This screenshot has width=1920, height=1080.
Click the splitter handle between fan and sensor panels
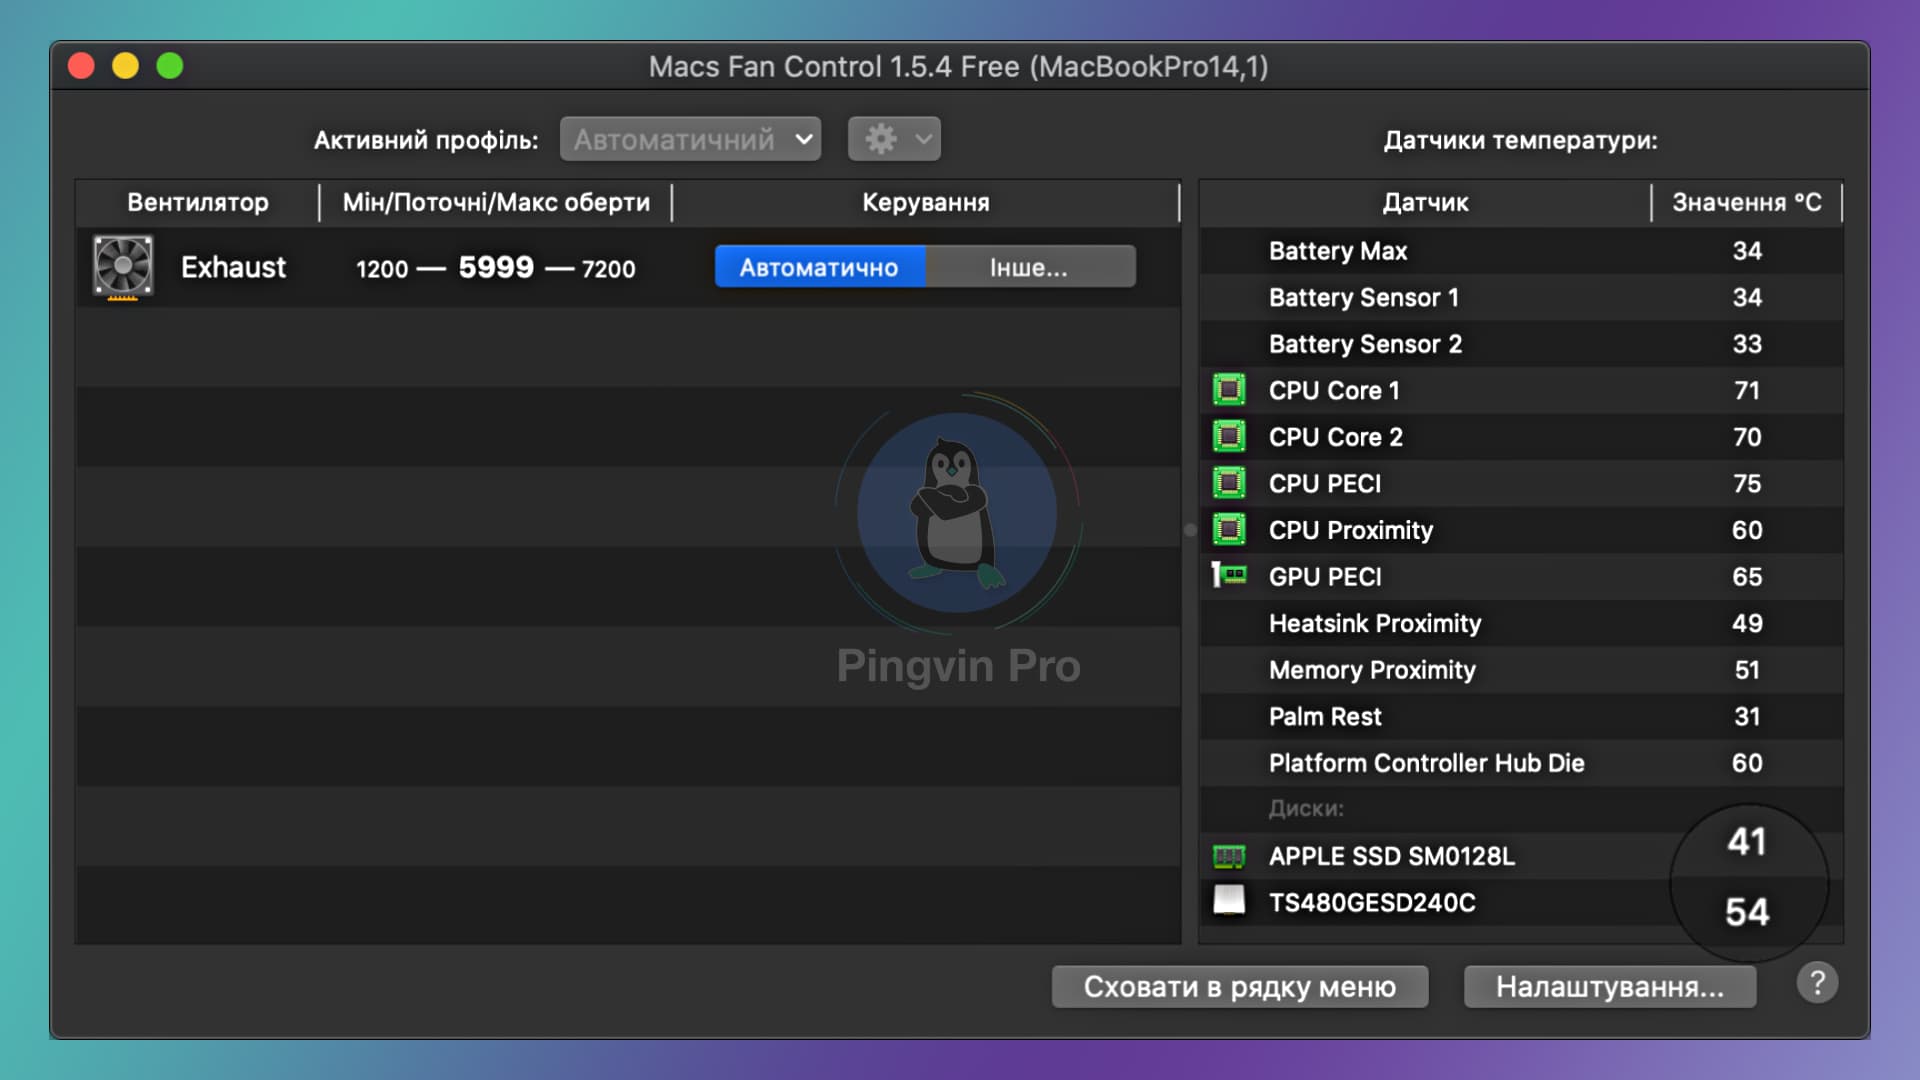point(1190,530)
